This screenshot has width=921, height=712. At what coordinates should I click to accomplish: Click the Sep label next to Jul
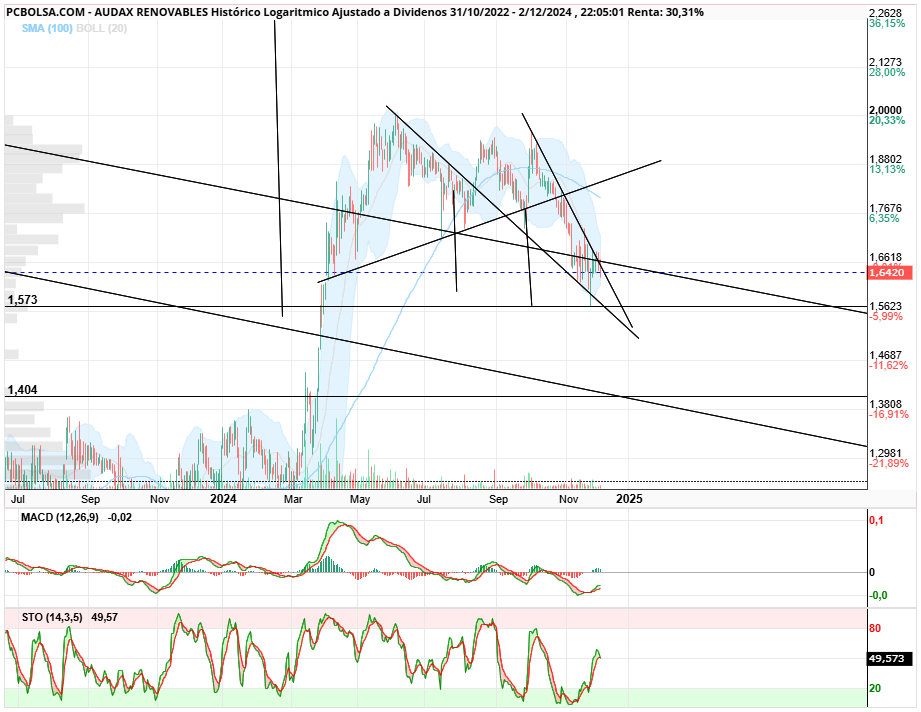pyautogui.click(x=90, y=500)
